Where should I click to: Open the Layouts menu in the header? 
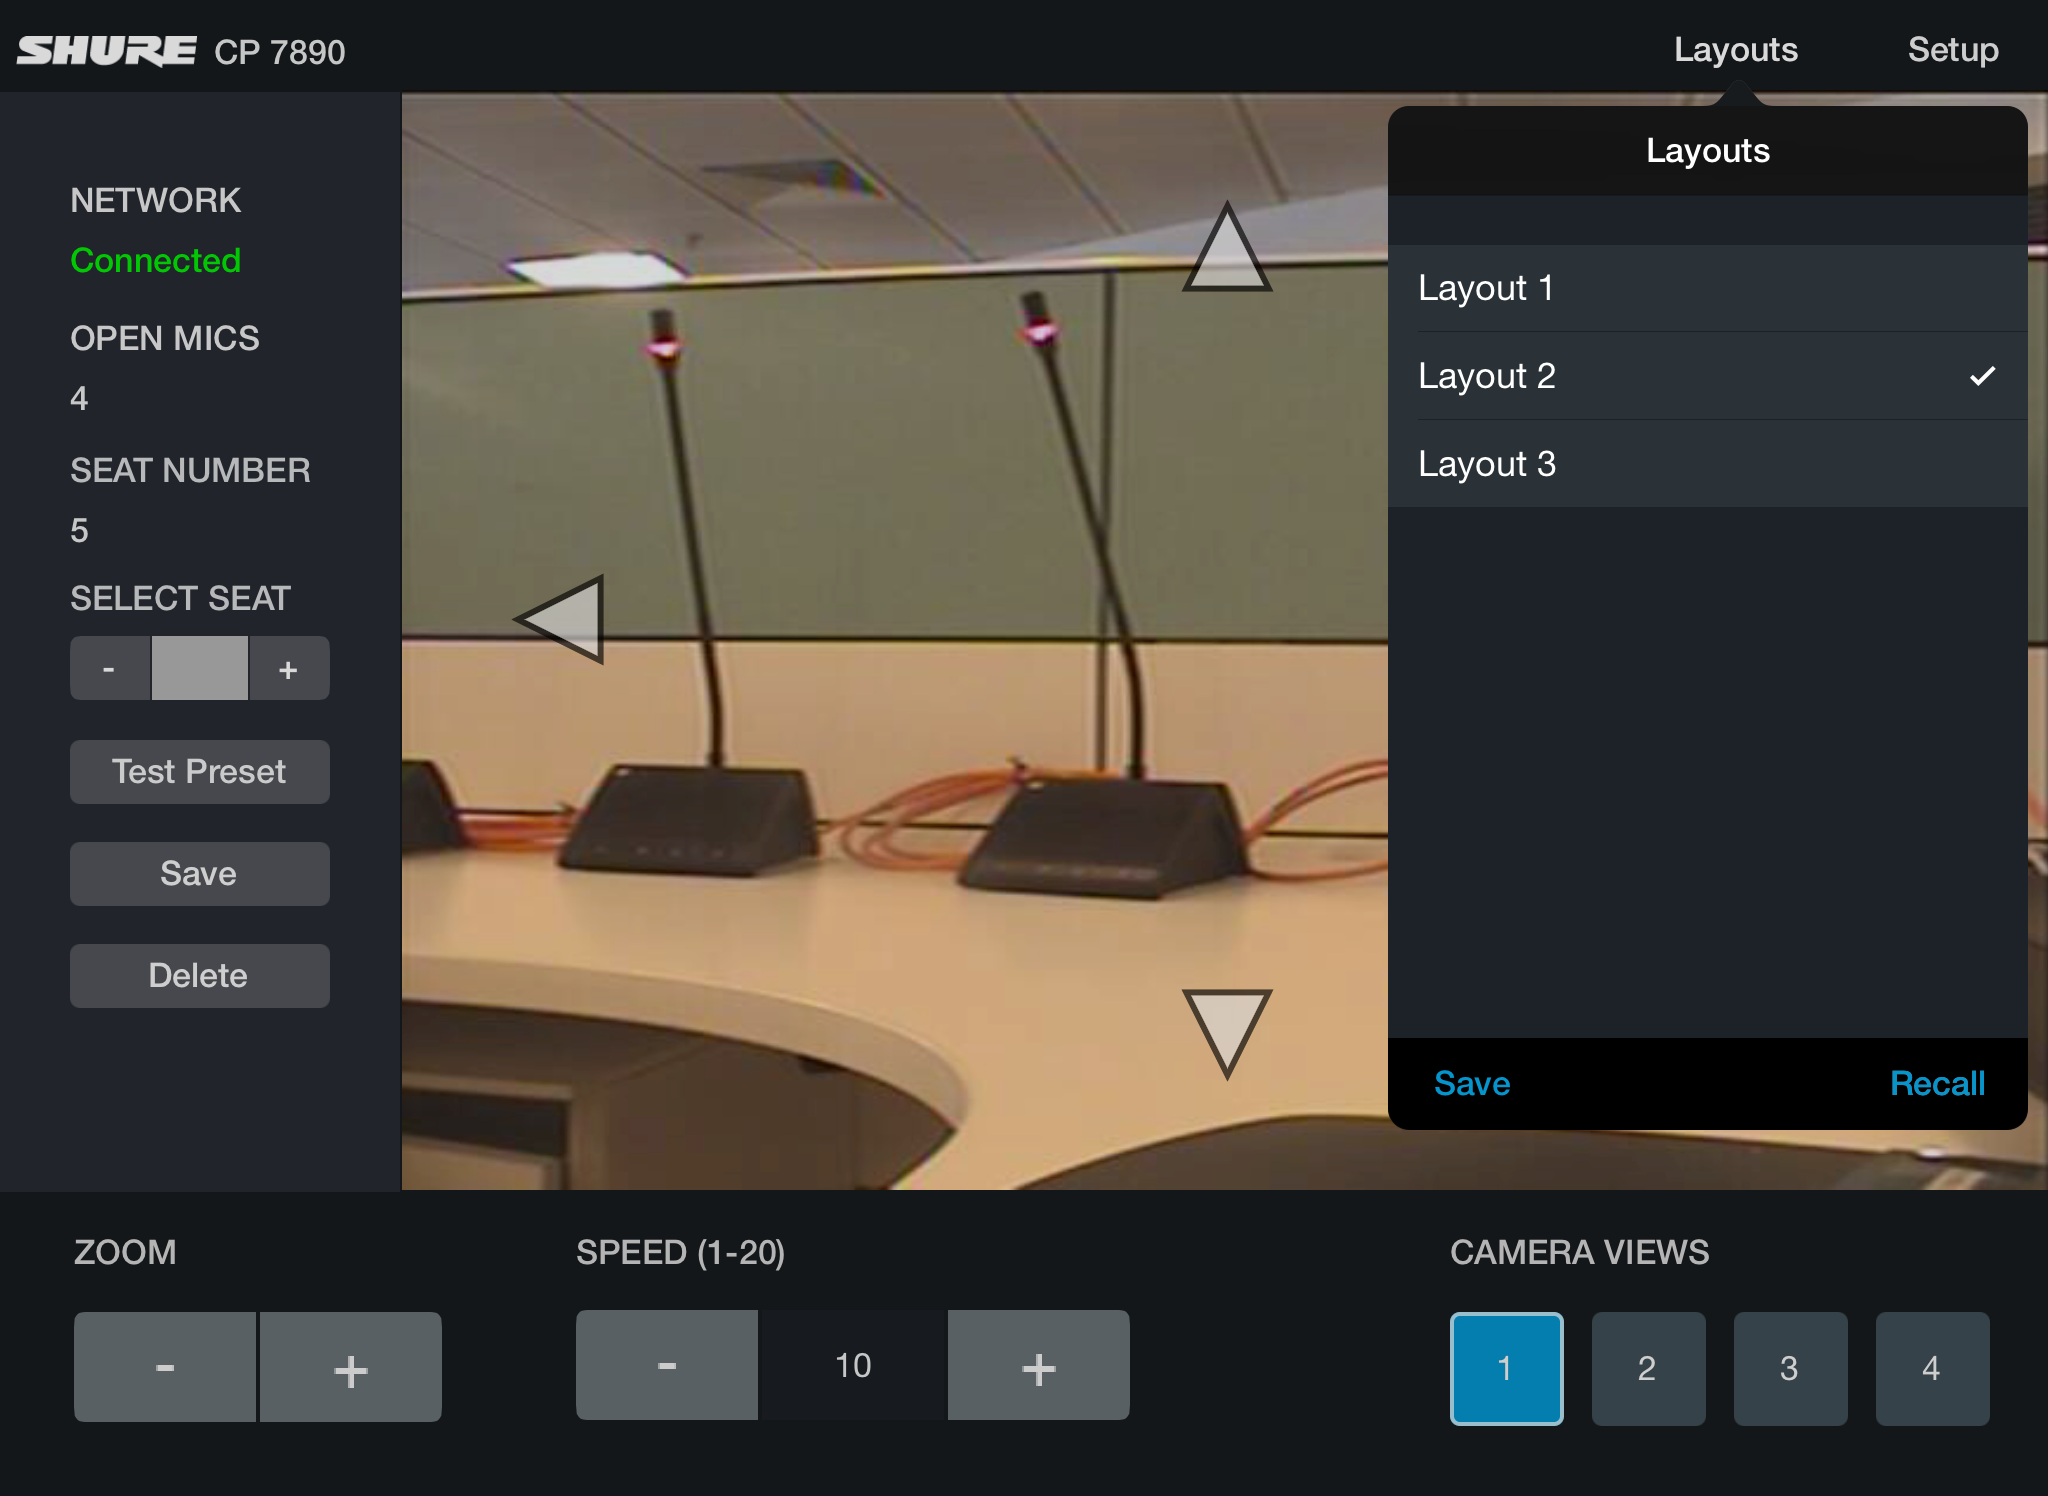coord(1735,50)
